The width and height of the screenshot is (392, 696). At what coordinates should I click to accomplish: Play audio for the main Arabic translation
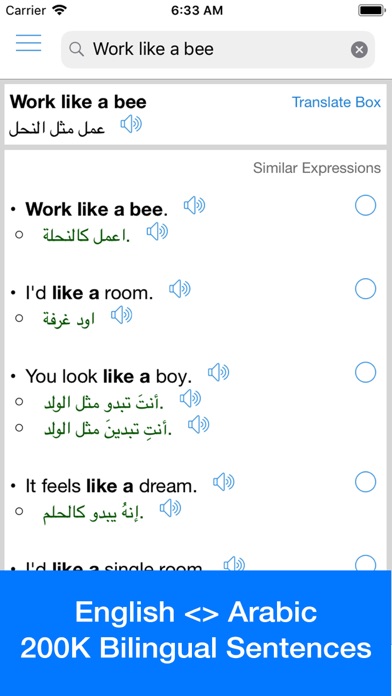coord(131,124)
